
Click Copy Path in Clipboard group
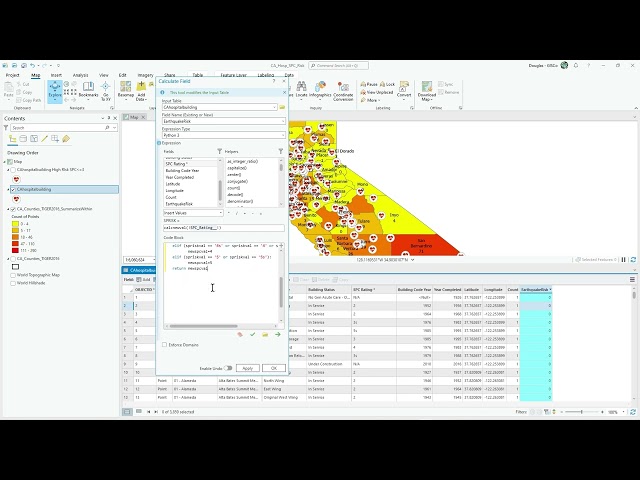click(x=29, y=100)
